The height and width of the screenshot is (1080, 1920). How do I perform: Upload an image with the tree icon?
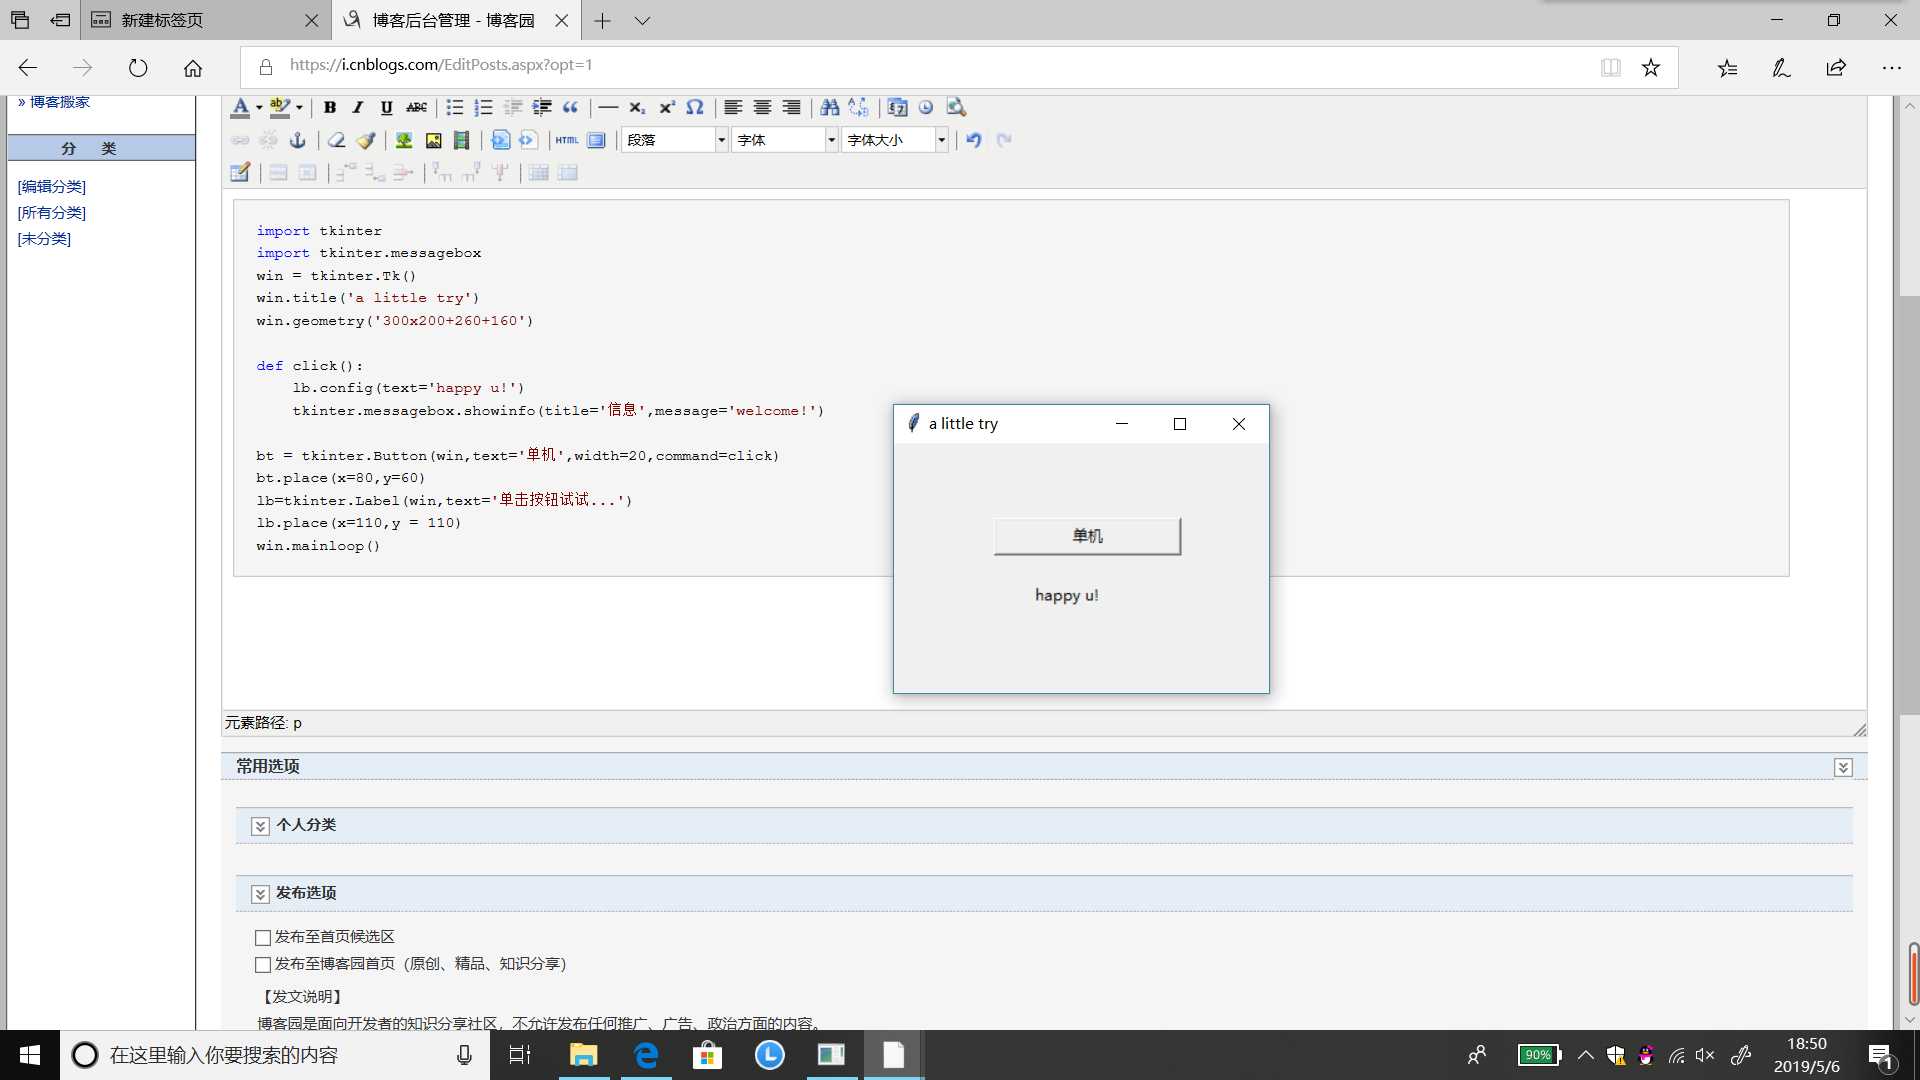coord(404,140)
